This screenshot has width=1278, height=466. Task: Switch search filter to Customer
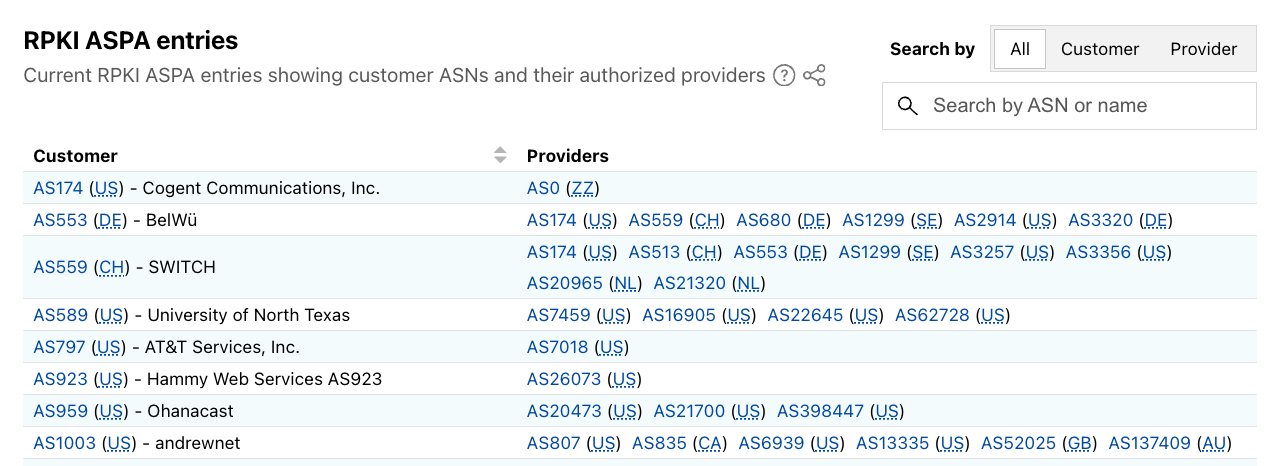pyautogui.click(x=1100, y=49)
